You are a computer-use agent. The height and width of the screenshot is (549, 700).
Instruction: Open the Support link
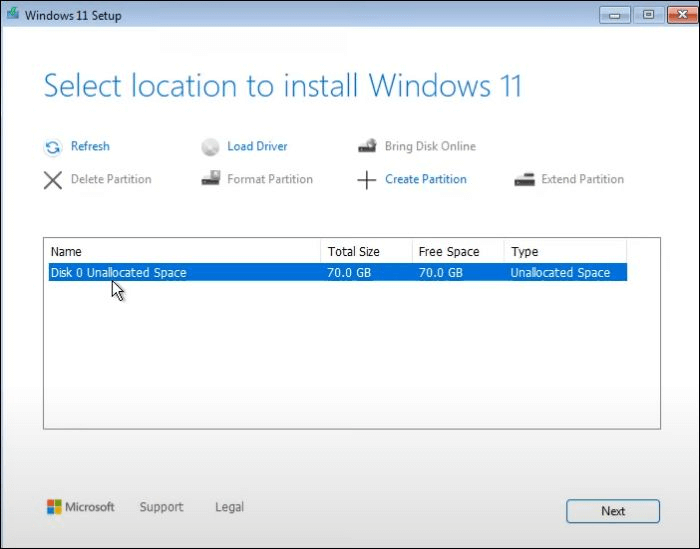pos(161,507)
